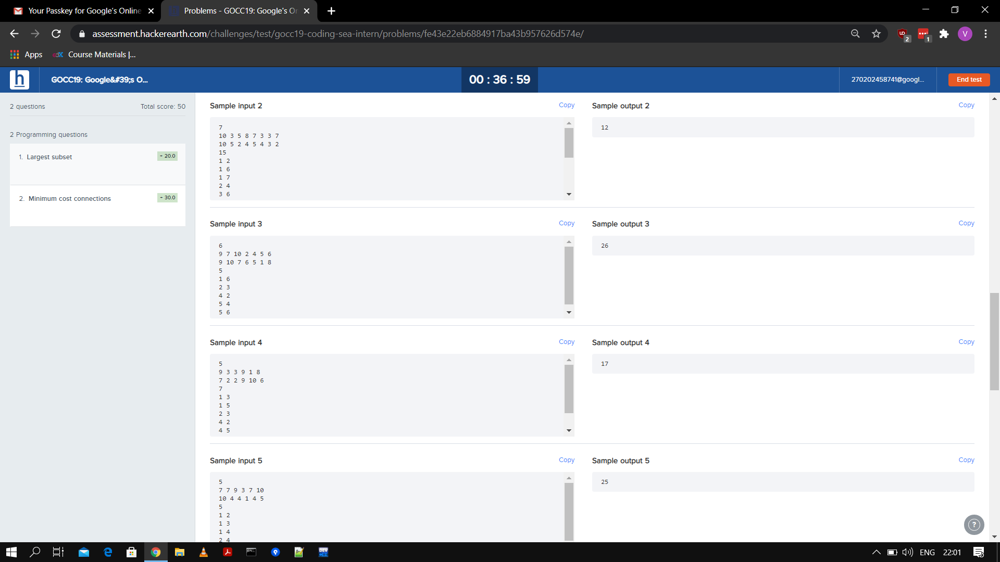This screenshot has height=562, width=1000.
Task: Click the address bar URL
Action: tap(337, 34)
